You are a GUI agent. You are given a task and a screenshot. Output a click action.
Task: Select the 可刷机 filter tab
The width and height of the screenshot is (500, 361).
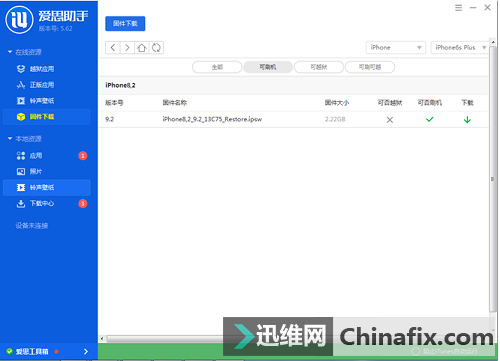click(268, 67)
